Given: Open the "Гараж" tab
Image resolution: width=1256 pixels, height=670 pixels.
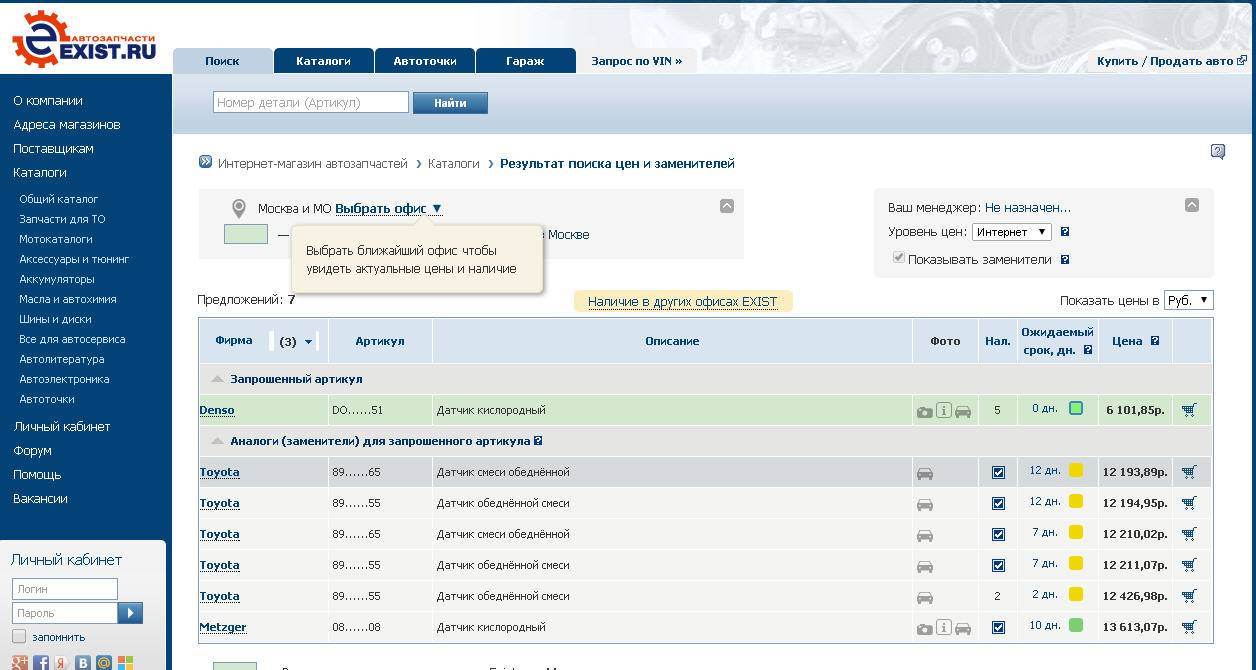Looking at the screenshot, I should [525, 61].
